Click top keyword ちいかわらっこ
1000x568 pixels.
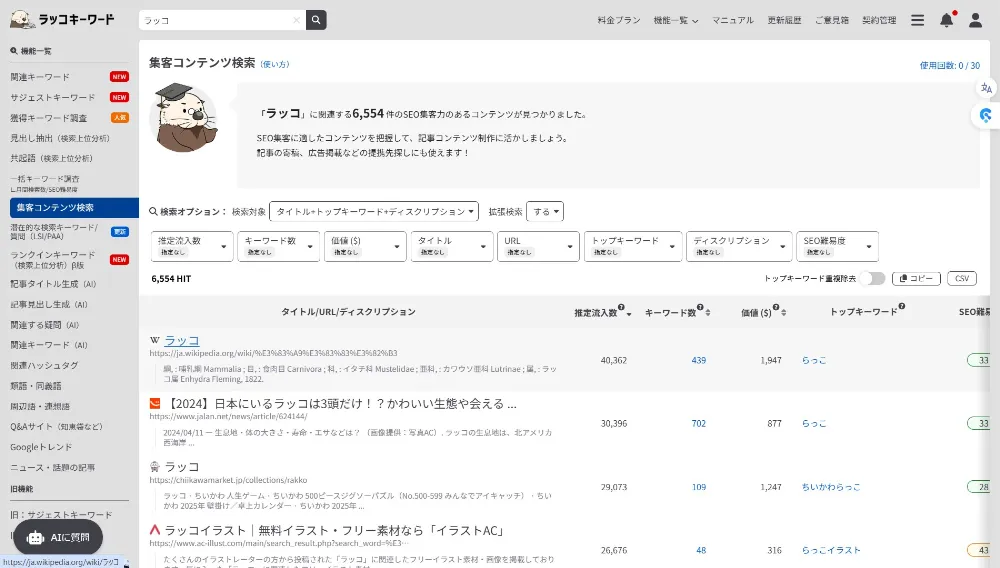(831, 487)
